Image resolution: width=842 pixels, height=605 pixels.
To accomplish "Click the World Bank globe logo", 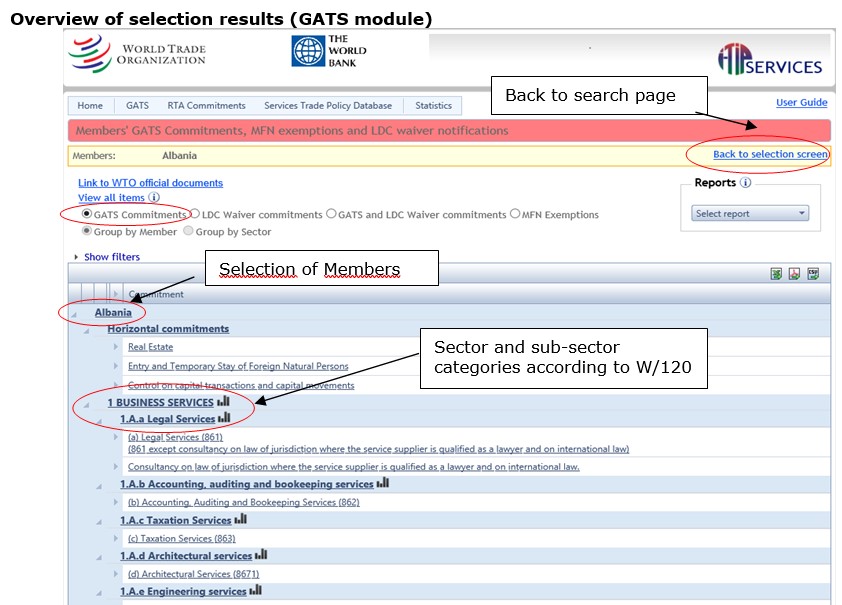I will (308, 51).
